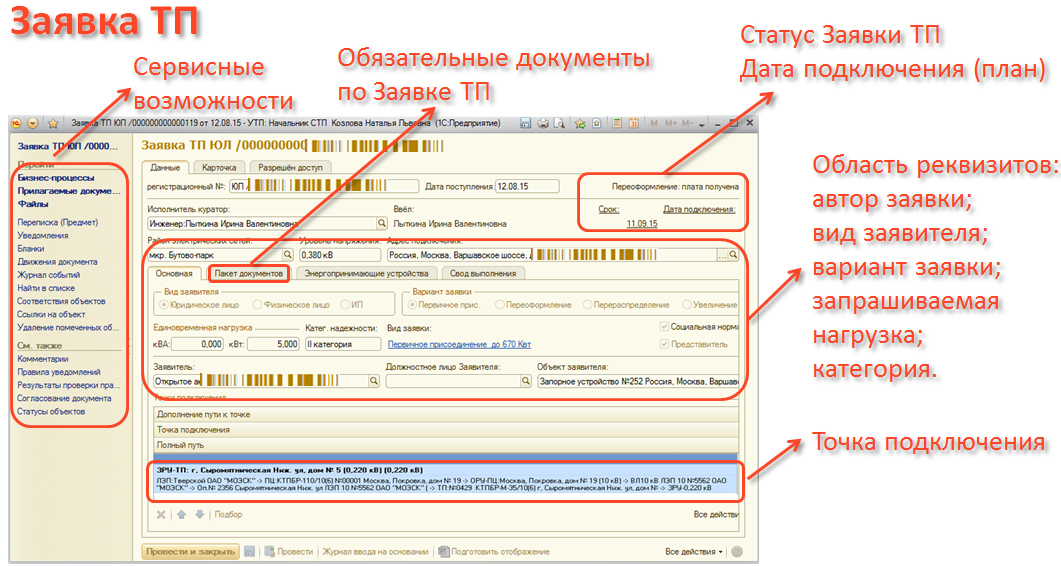The height and width of the screenshot is (566, 1061).
Task: Select the Физическое лицо radio button
Action: [x=258, y=304]
